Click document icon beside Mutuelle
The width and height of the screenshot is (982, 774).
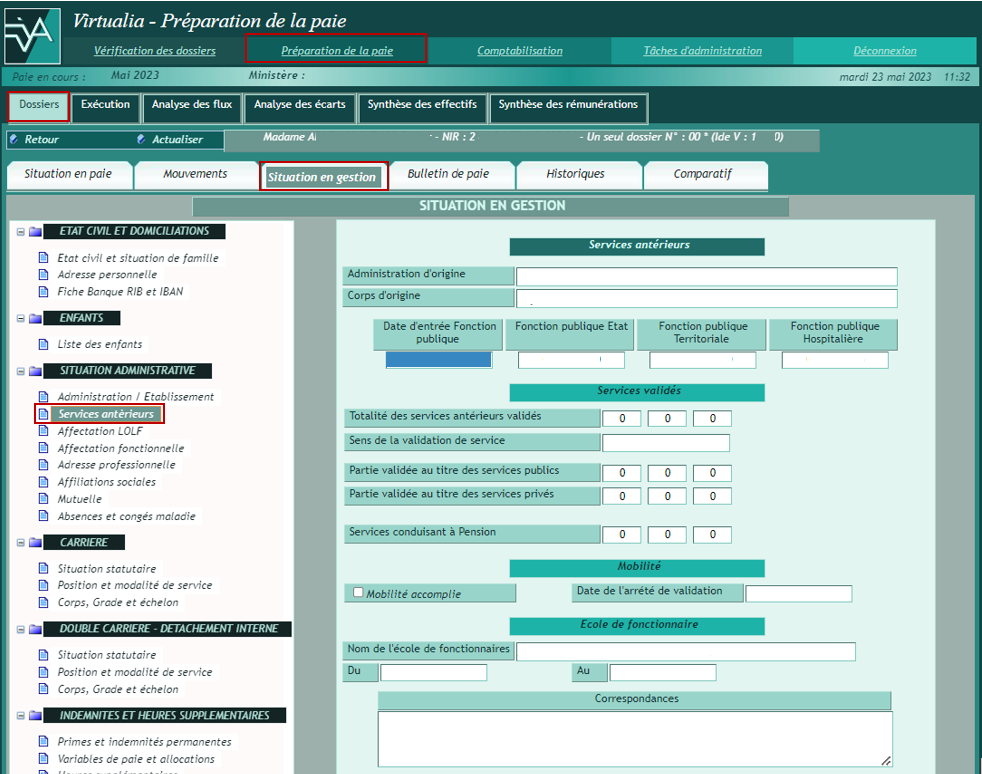point(43,499)
